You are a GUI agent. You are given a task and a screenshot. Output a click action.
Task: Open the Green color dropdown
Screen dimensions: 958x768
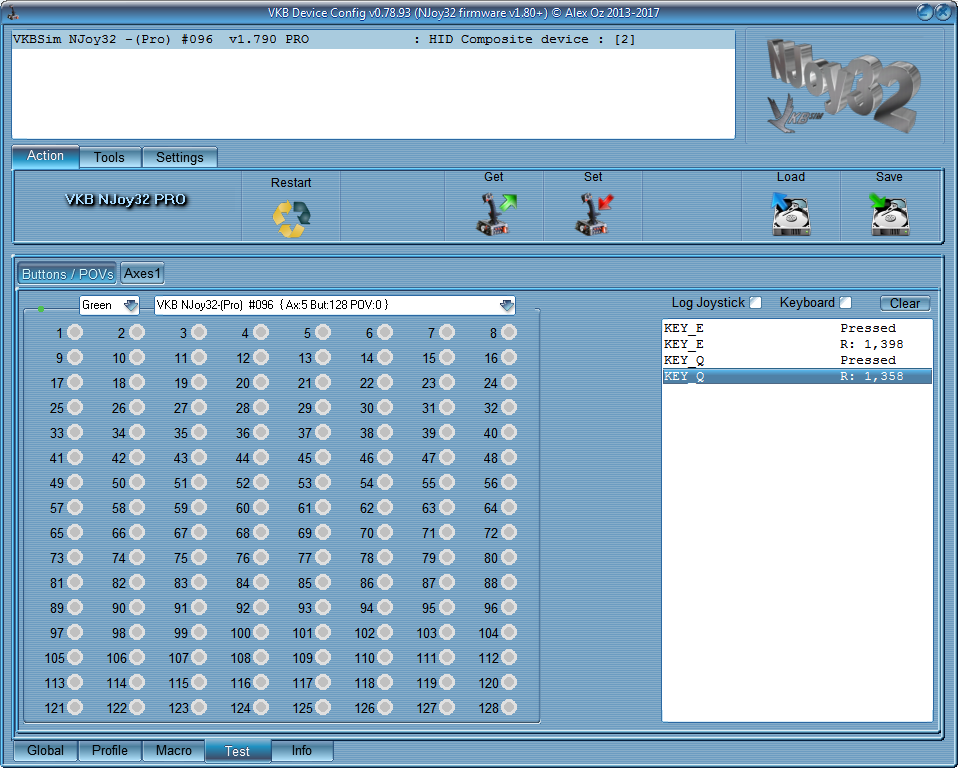[130, 305]
